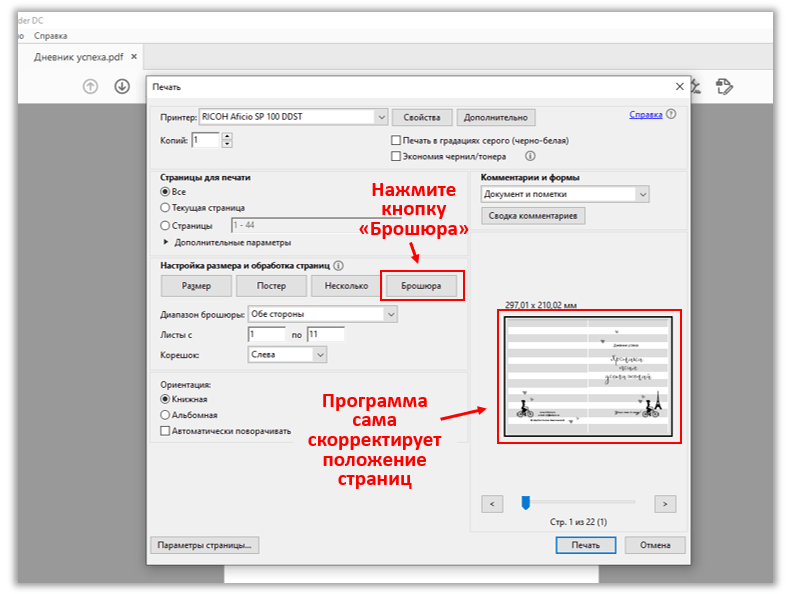Click the booklet print preview thumbnail
789x594 pixels.
[588, 376]
